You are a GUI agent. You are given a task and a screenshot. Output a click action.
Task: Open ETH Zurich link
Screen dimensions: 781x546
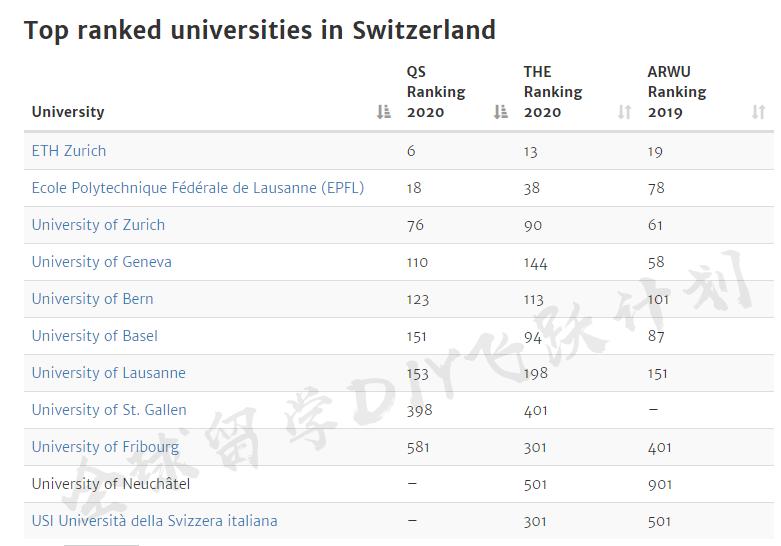[x=69, y=151]
